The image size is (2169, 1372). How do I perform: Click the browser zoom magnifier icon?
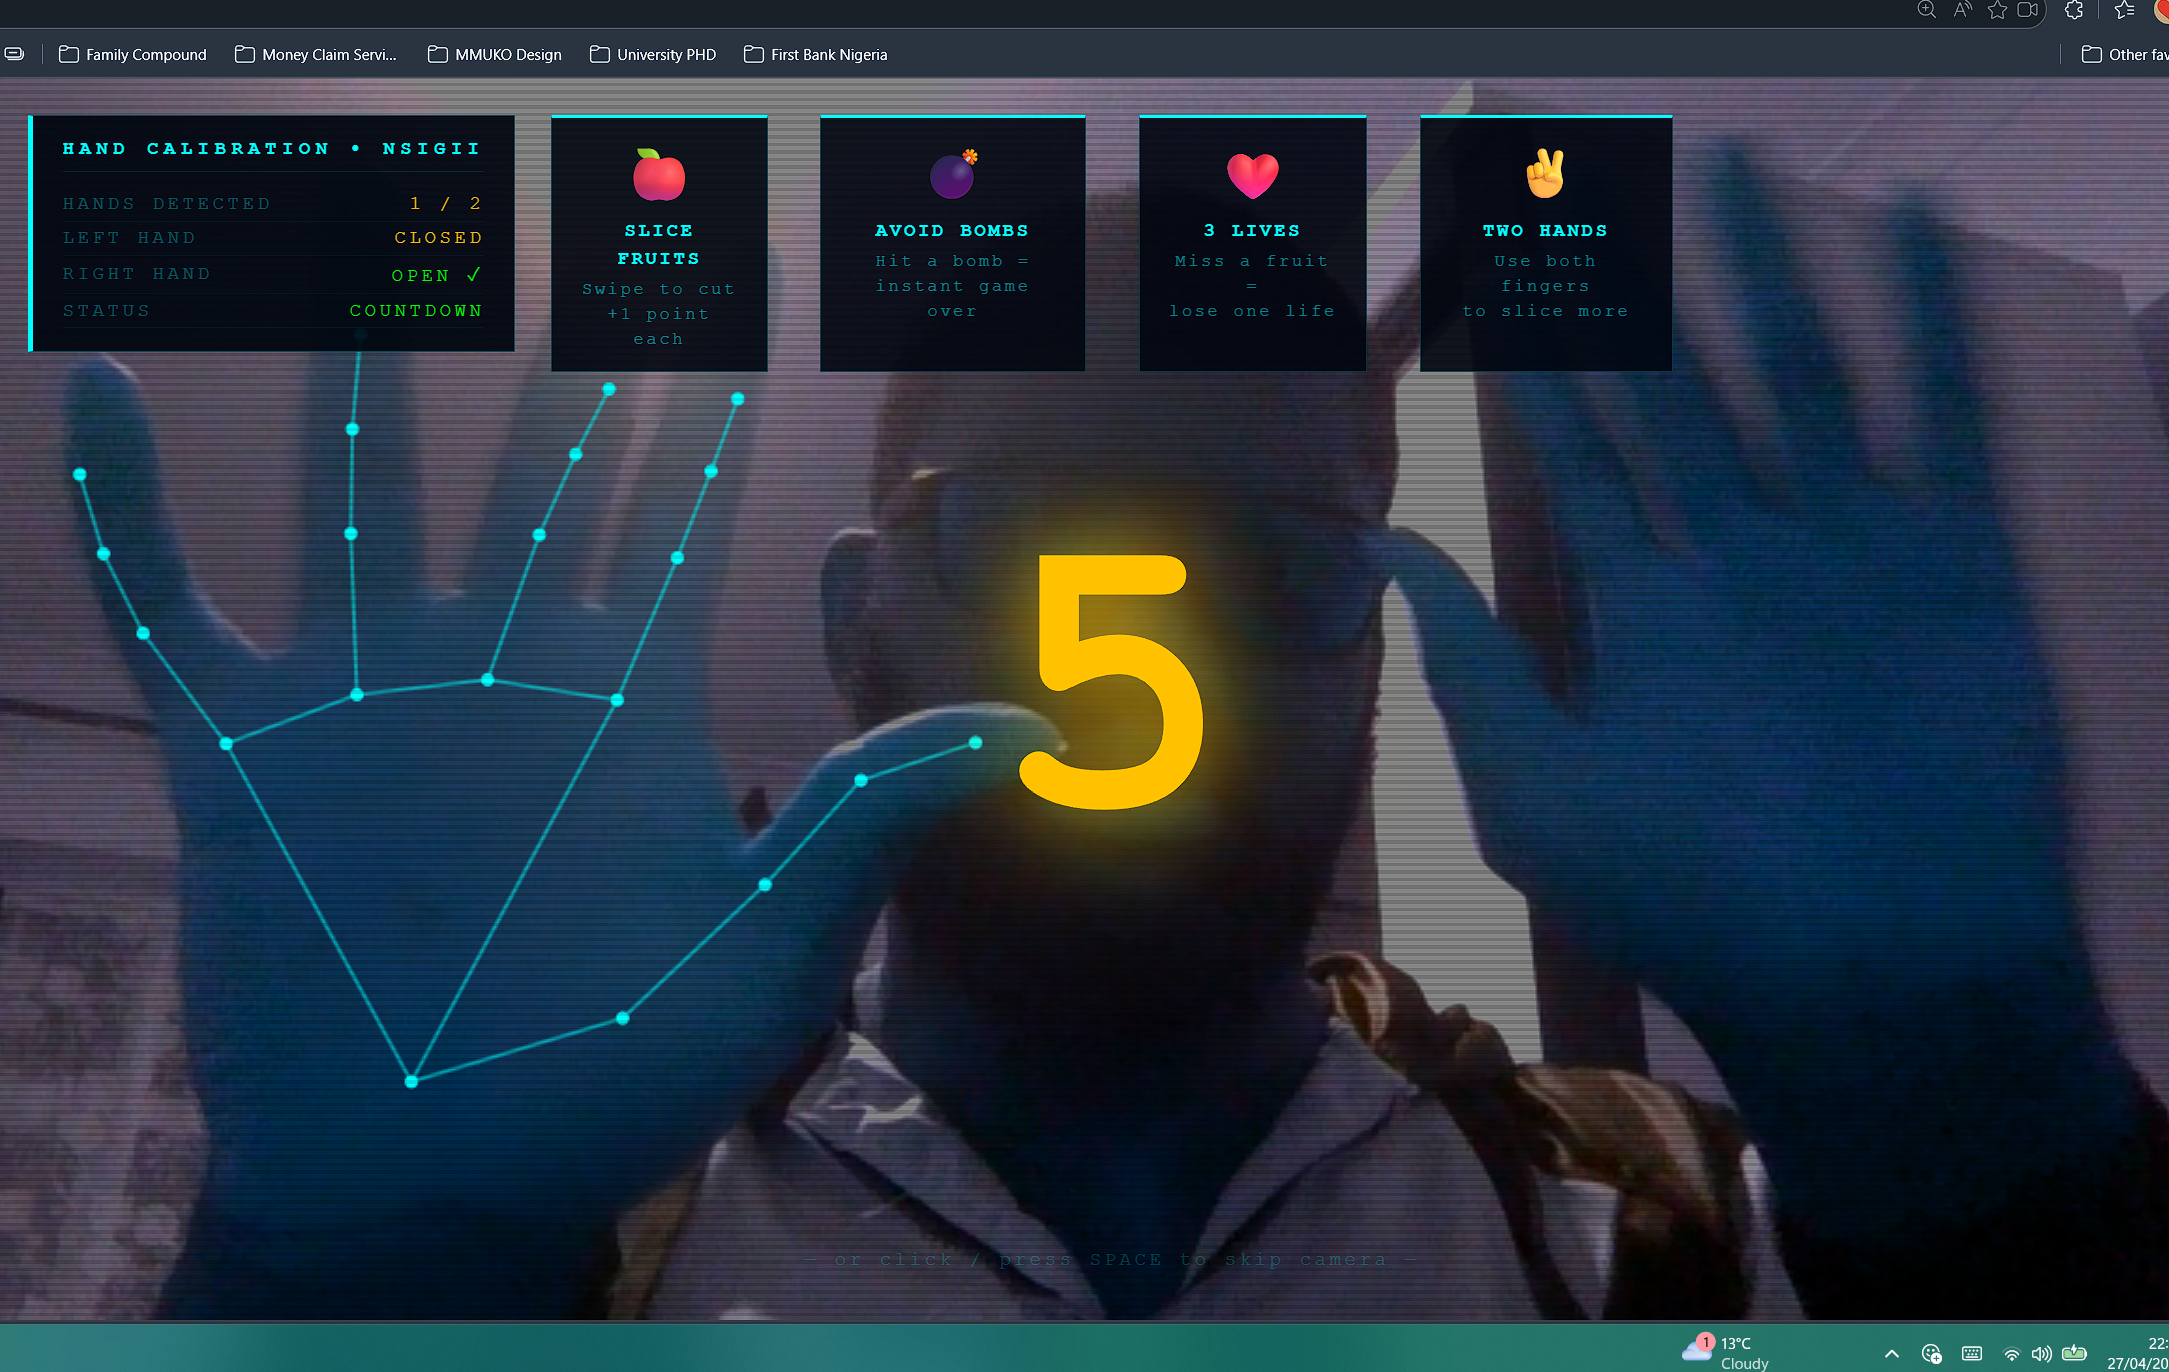(x=1926, y=10)
